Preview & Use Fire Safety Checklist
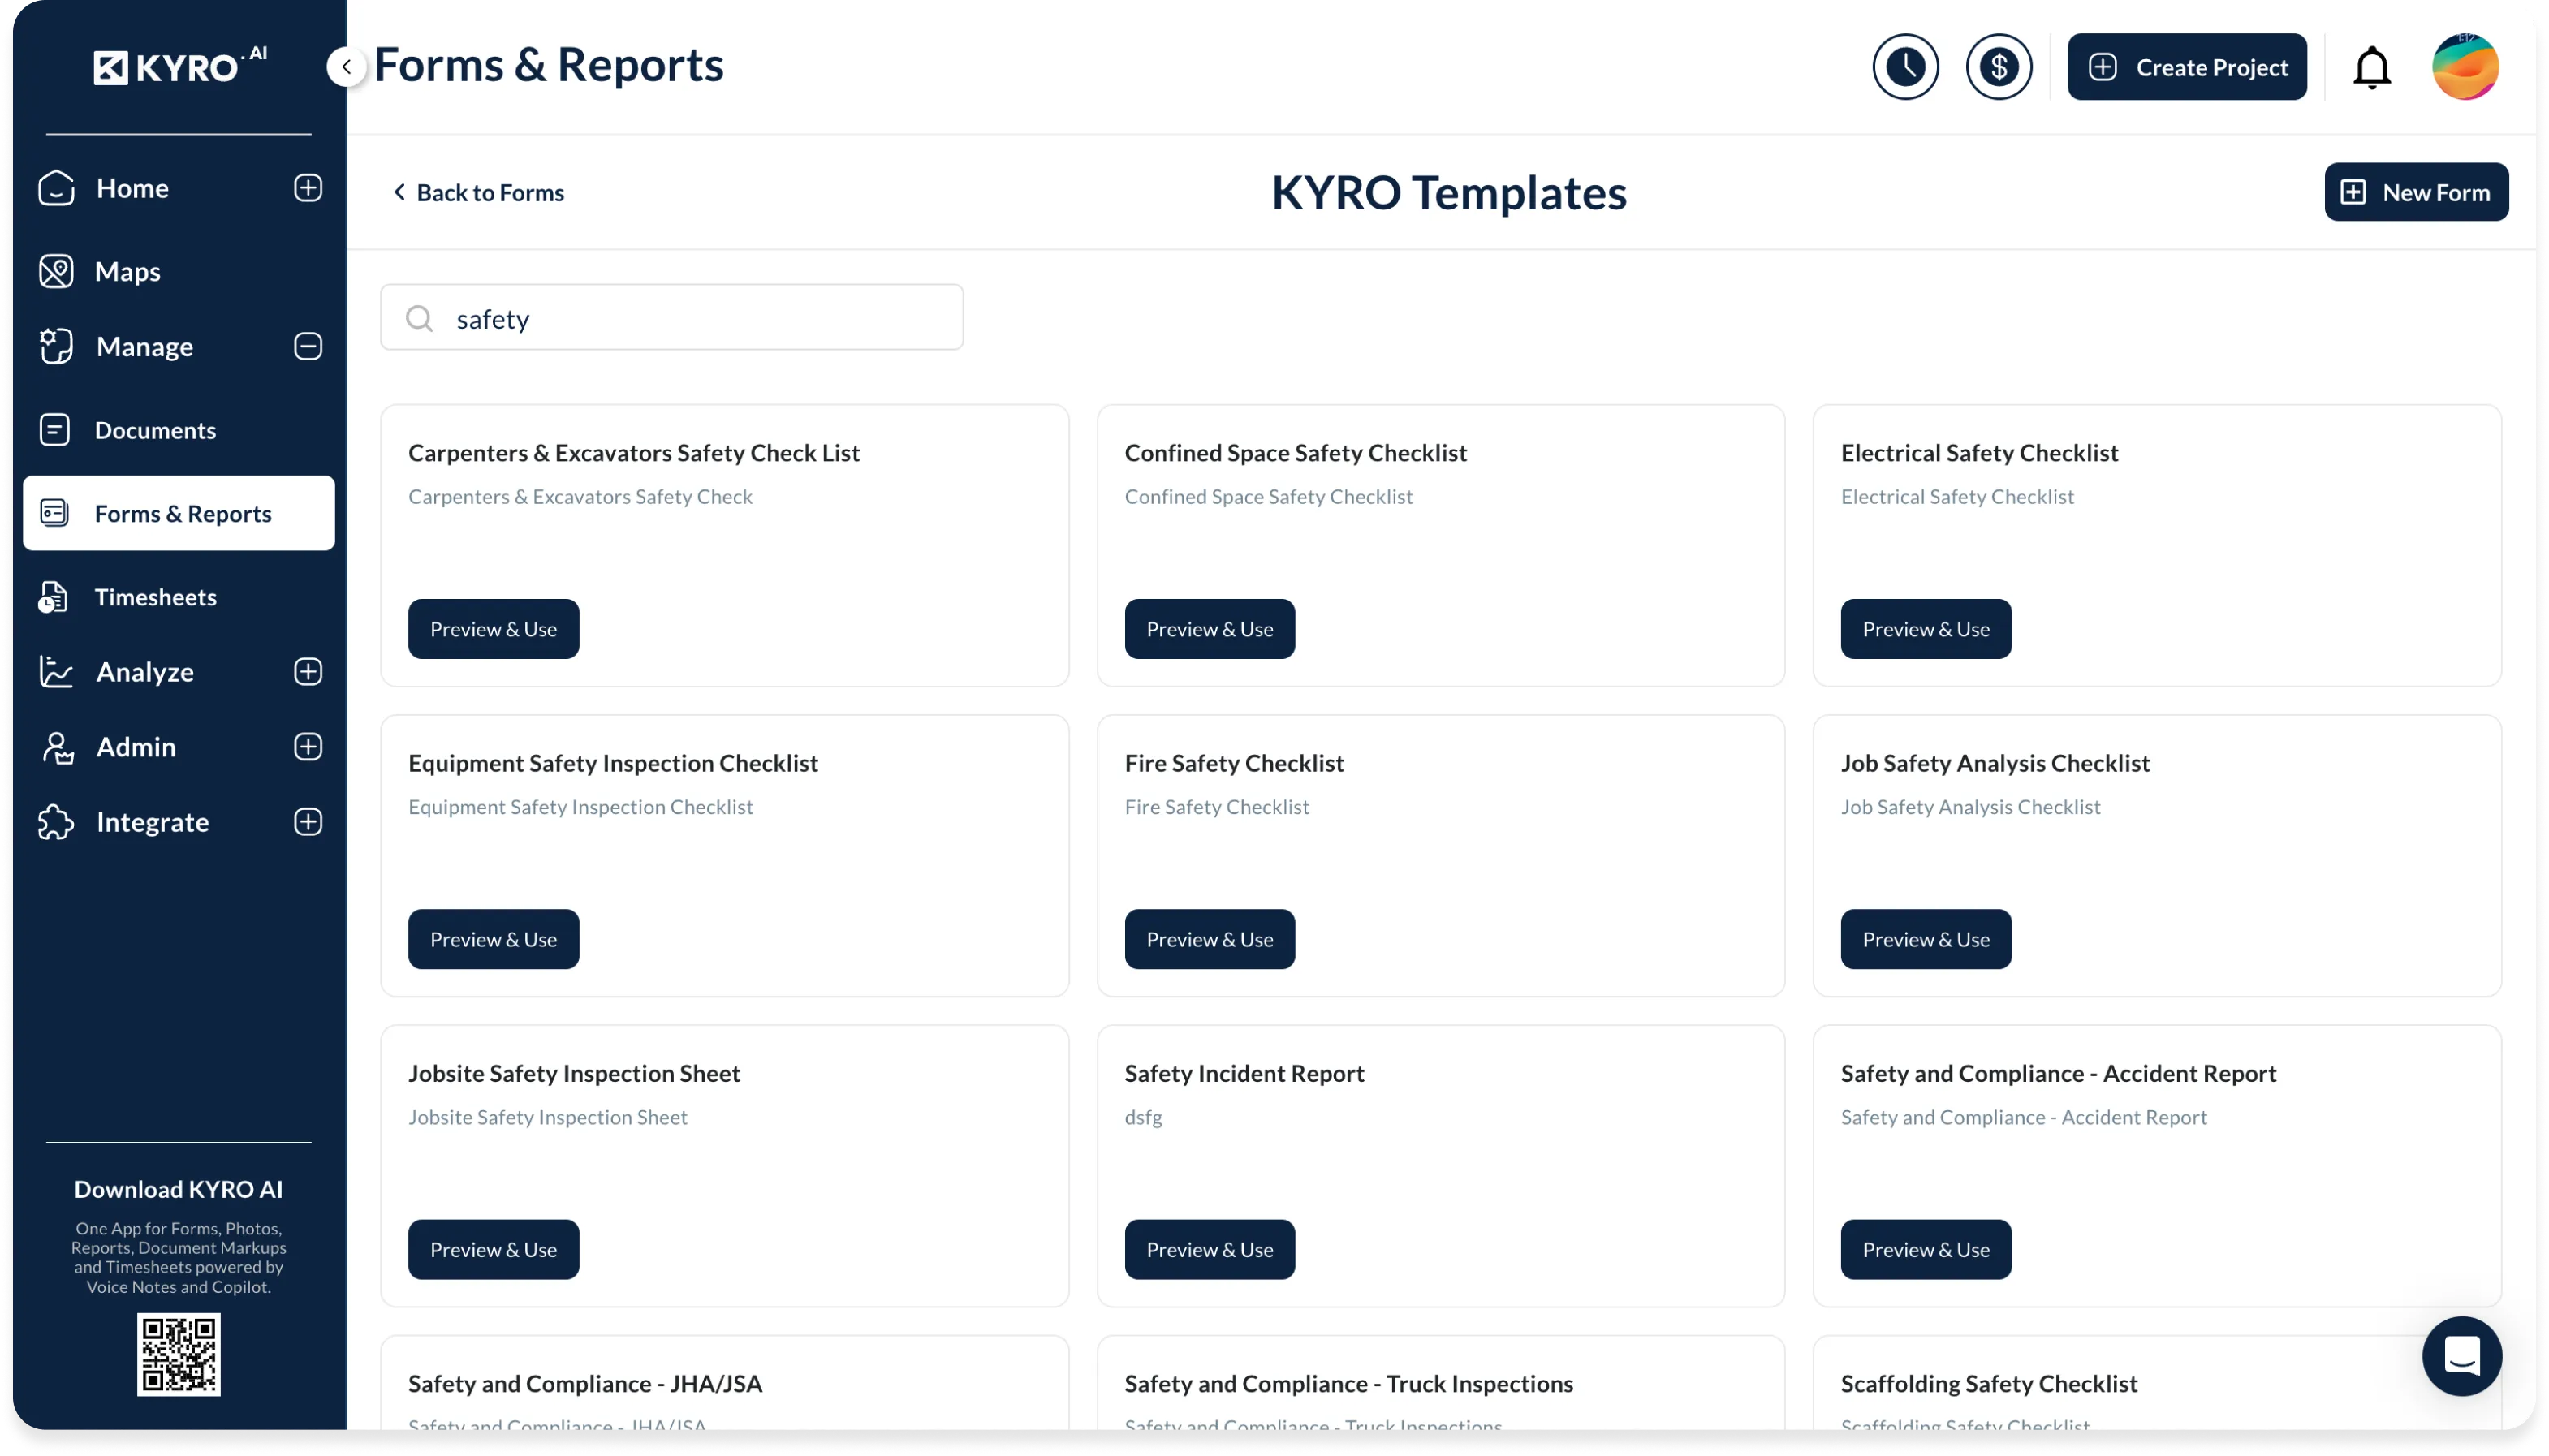 click(1209, 939)
